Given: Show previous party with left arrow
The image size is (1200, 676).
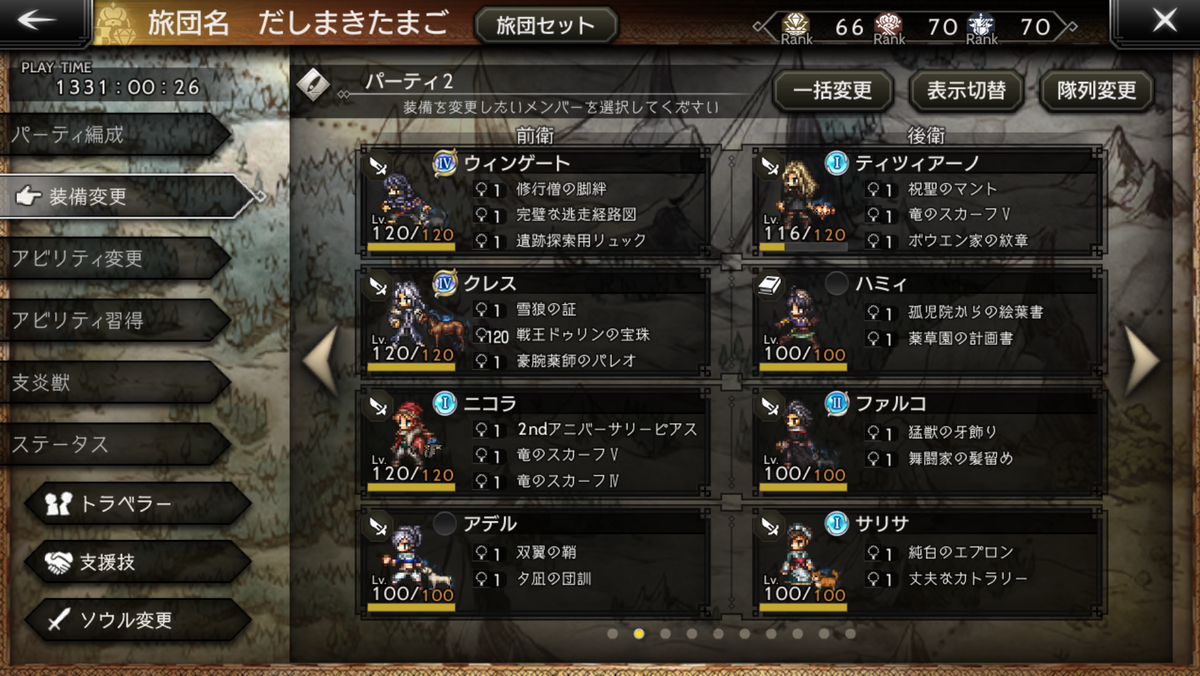Looking at the screenshot, I should (320, 360).
